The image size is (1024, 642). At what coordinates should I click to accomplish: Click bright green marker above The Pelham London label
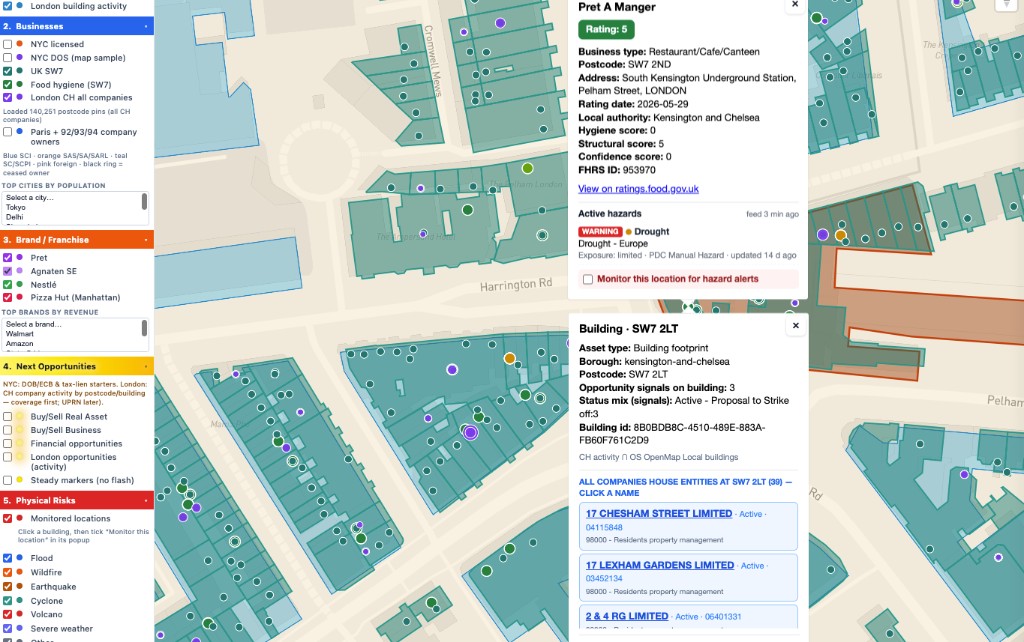[x=528, y=169]
